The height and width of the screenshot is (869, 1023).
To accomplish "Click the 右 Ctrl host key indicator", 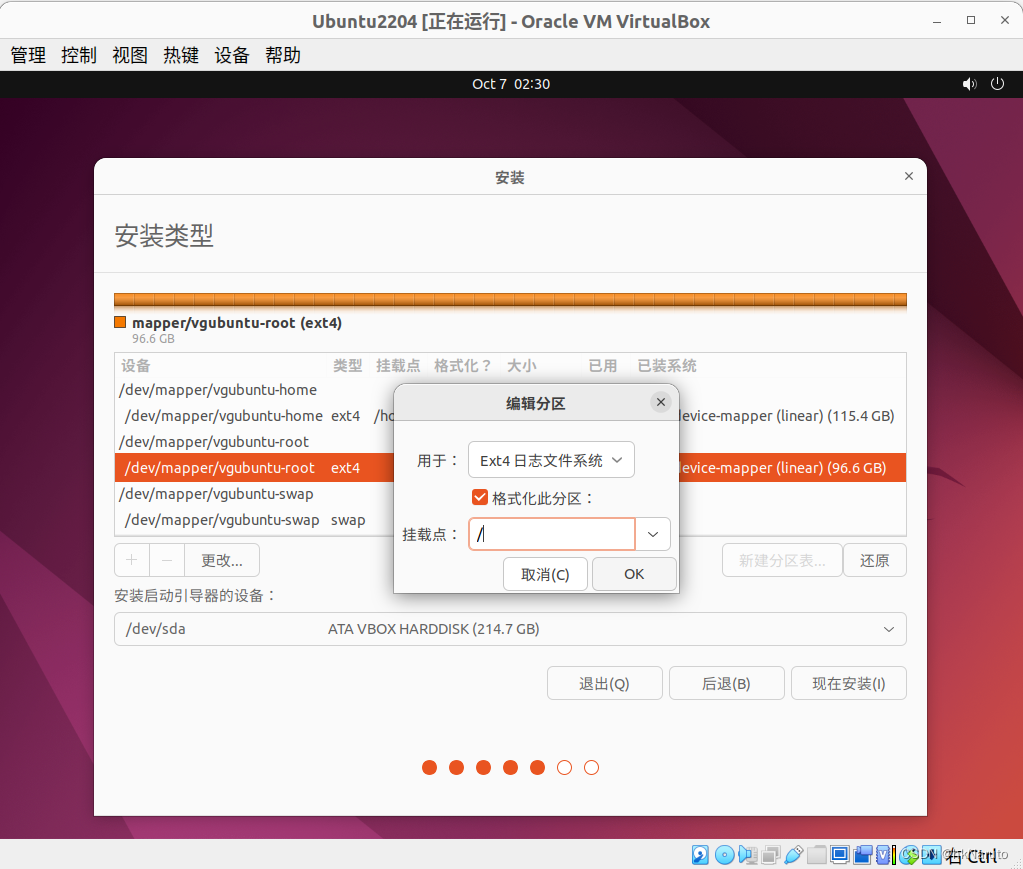I will pyautogui.click(x=971, y=855).
